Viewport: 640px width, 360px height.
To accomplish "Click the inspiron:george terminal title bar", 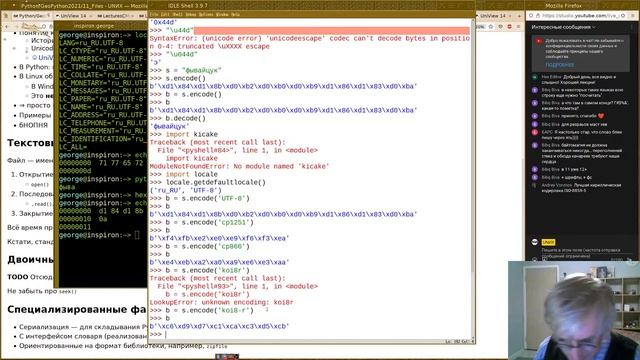I will click(102, 26).
